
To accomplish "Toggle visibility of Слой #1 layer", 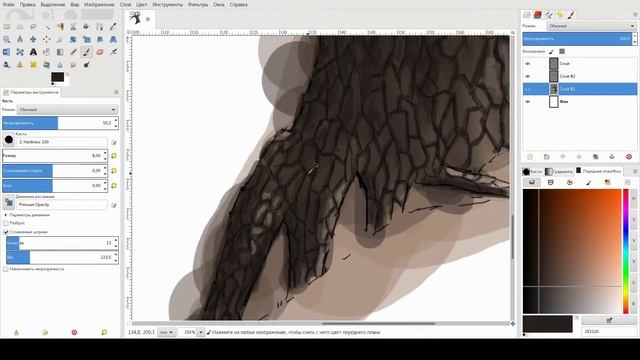I will click(x=527, y=89).
